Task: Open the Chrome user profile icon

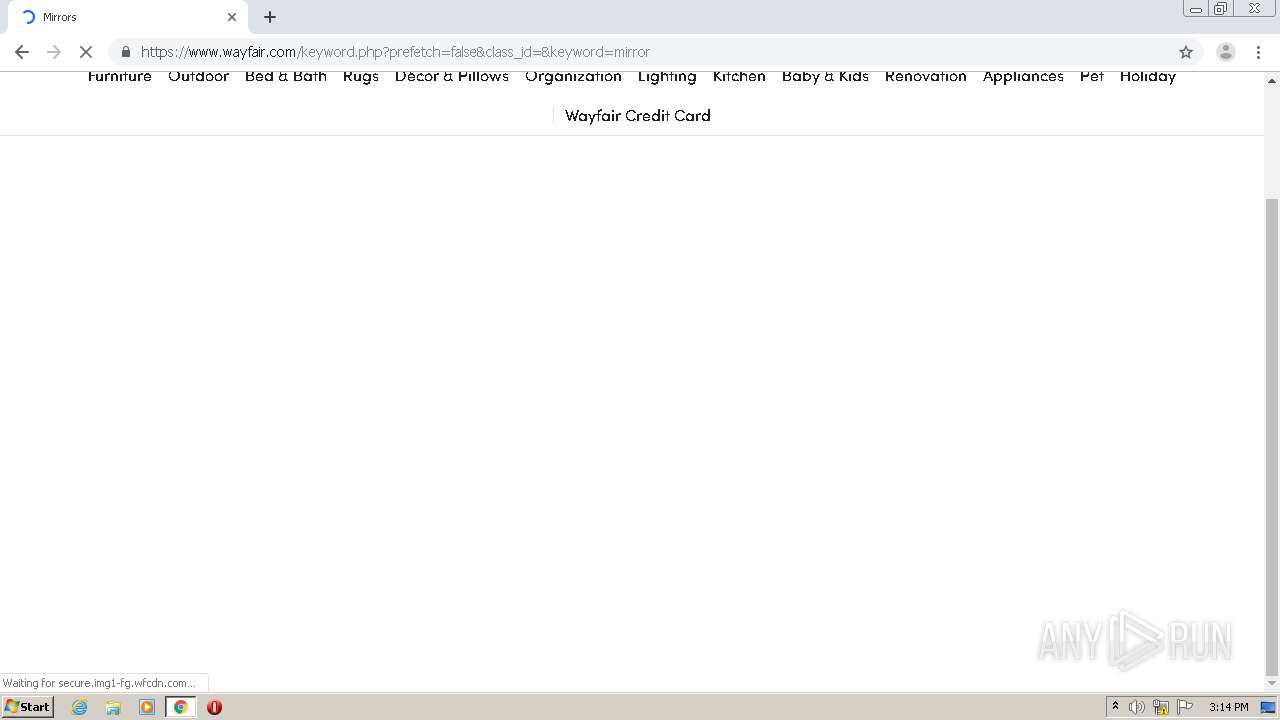Action: [1225, 52]
